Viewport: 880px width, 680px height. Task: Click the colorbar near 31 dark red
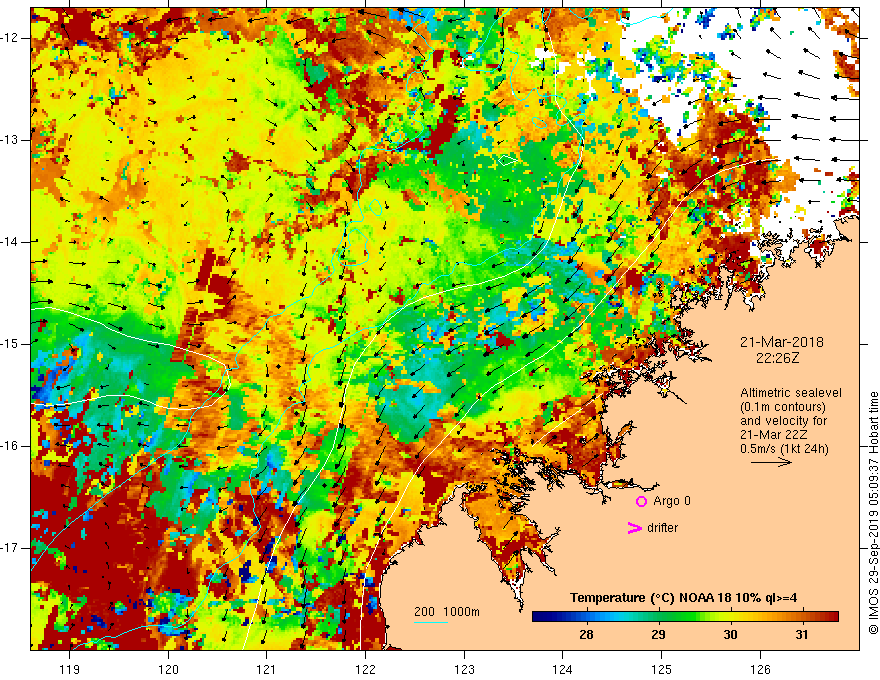coord(802,617)
